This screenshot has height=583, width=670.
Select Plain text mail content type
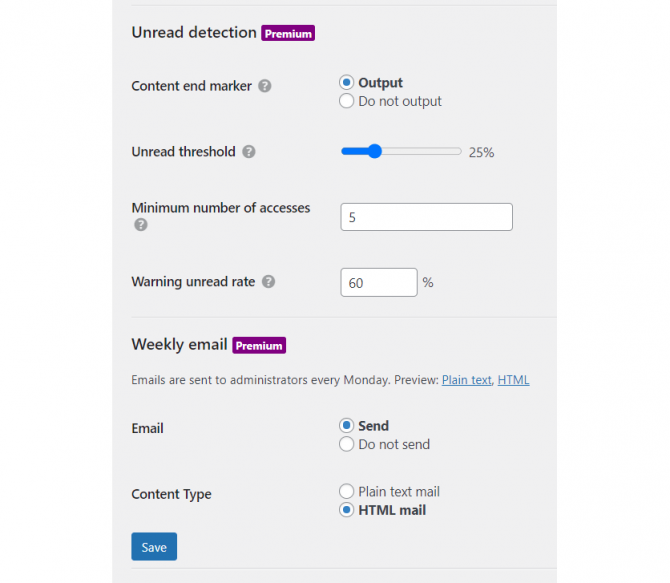(x=346, y=491)
